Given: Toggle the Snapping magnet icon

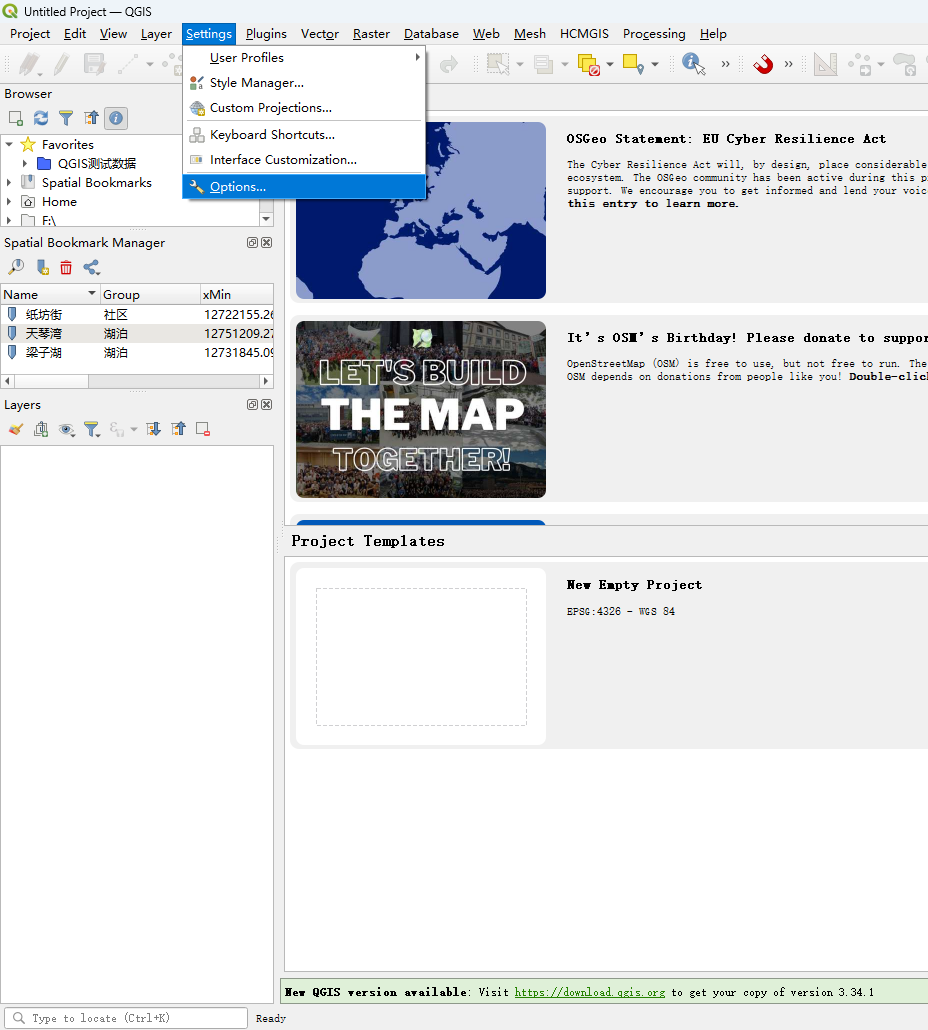Looking at the screenshot, I should (762, 64).
